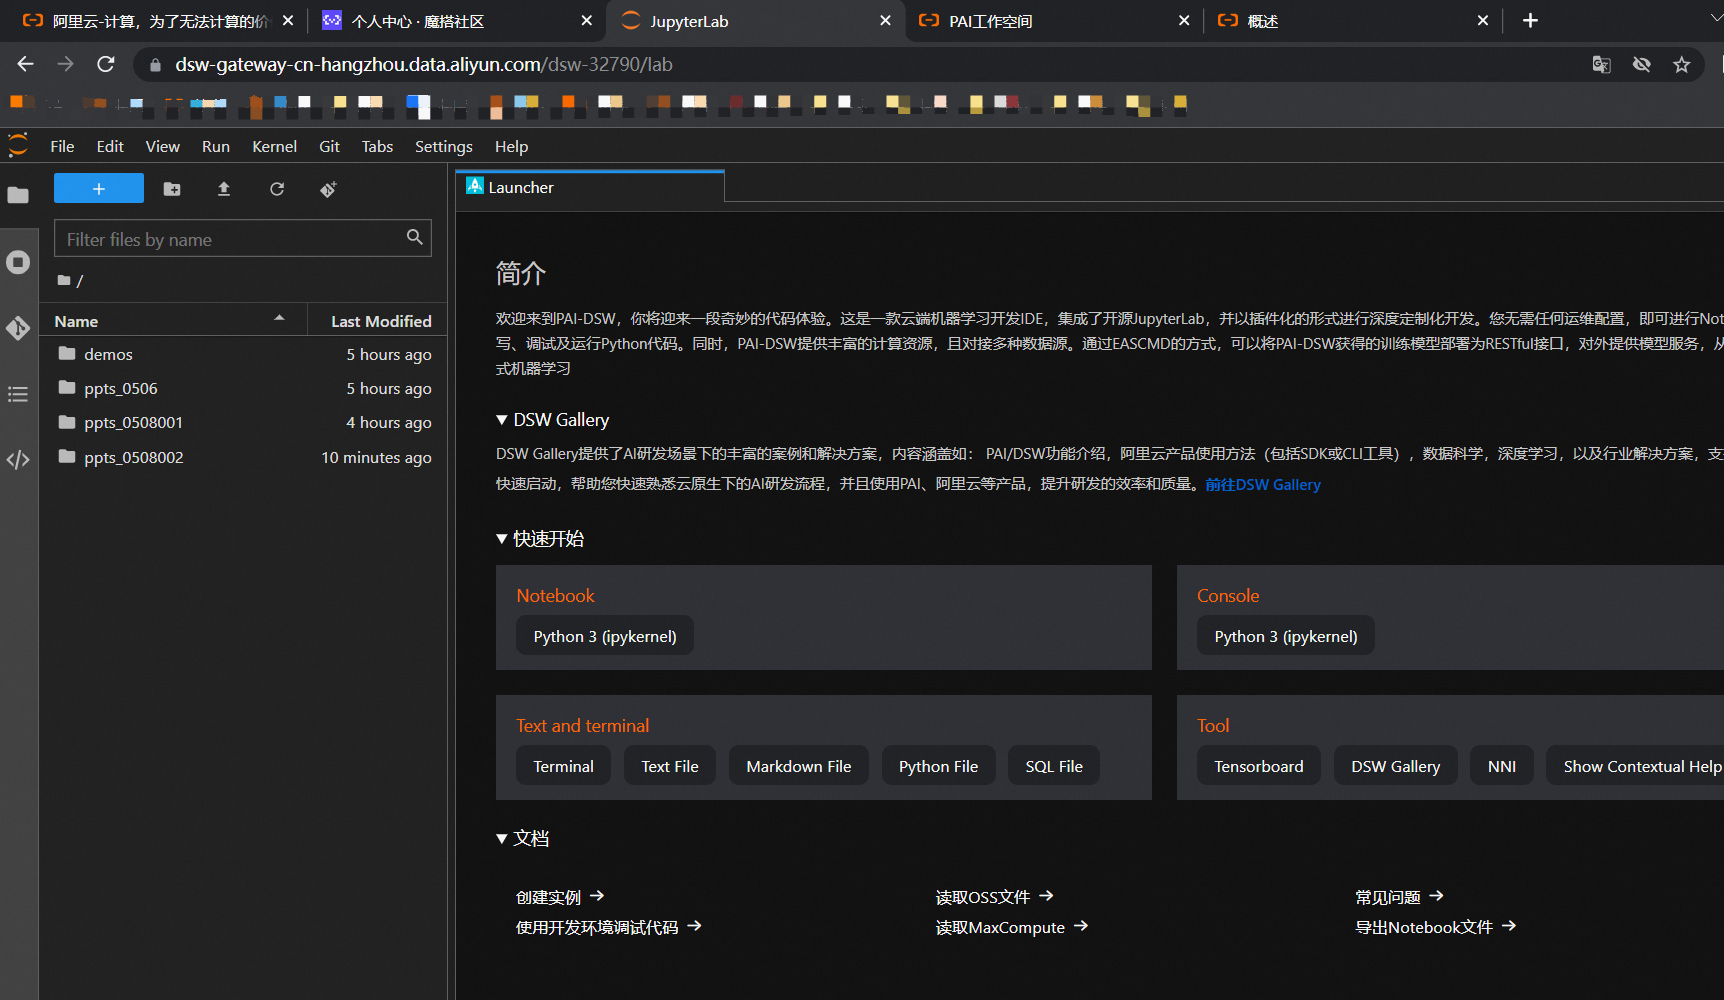Open a new browser tab
Viewport: 1724px width, 1000px height.
click(x=1530, y=21)
